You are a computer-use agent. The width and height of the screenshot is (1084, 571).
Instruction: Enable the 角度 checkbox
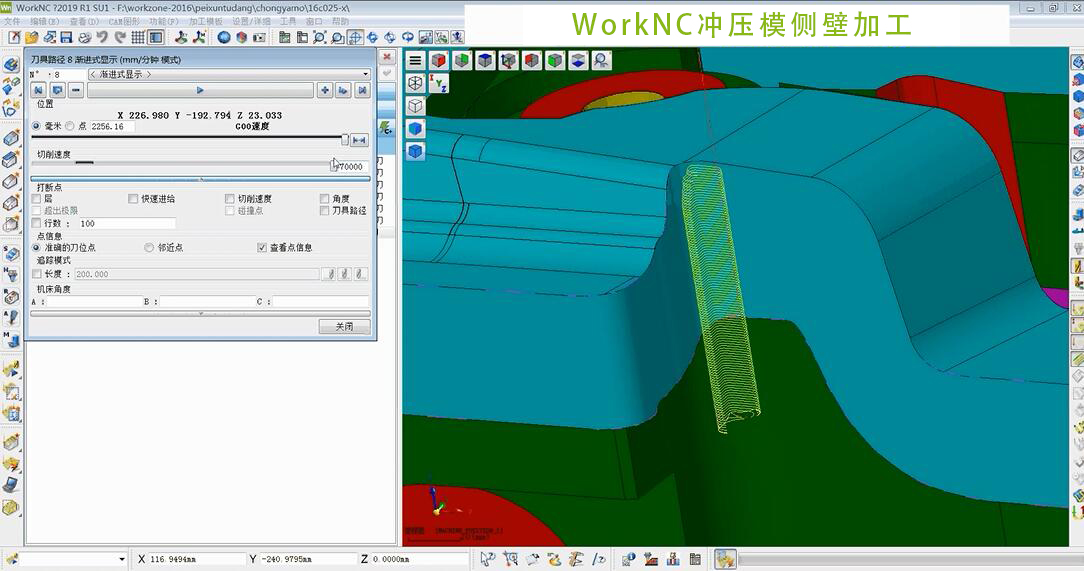pyautogui.click(x=324, y=199)
